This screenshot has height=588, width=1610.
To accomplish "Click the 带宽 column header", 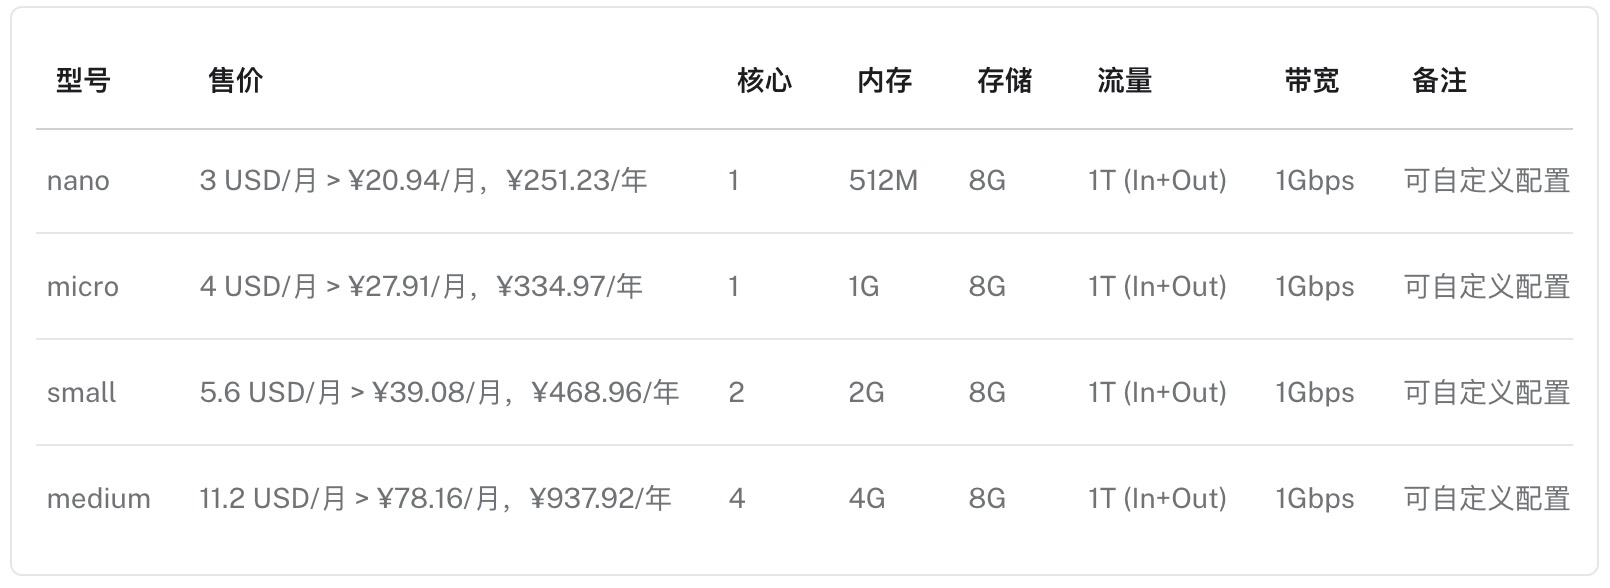I will [1312, 81].
